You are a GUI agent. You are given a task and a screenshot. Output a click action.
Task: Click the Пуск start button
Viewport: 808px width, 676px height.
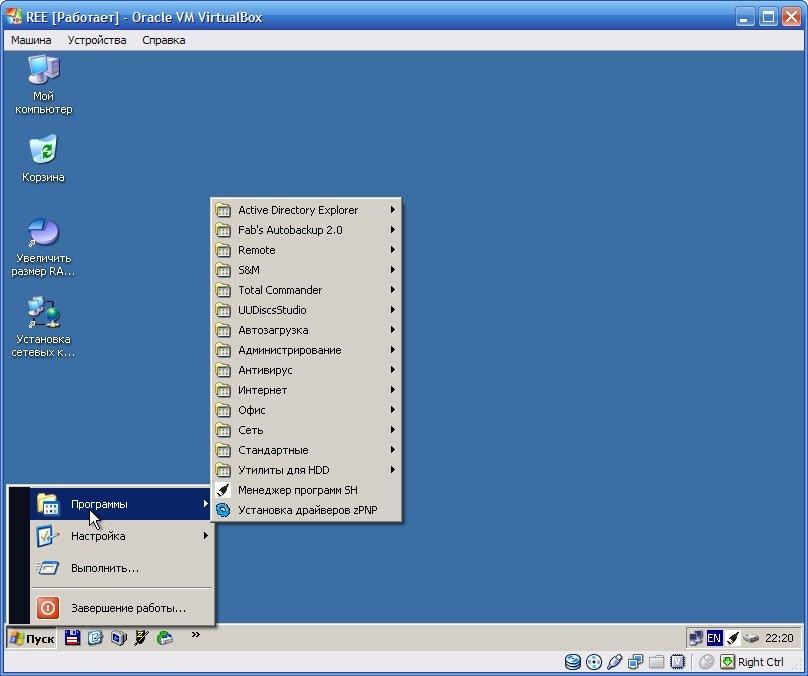tap(31, 638)
